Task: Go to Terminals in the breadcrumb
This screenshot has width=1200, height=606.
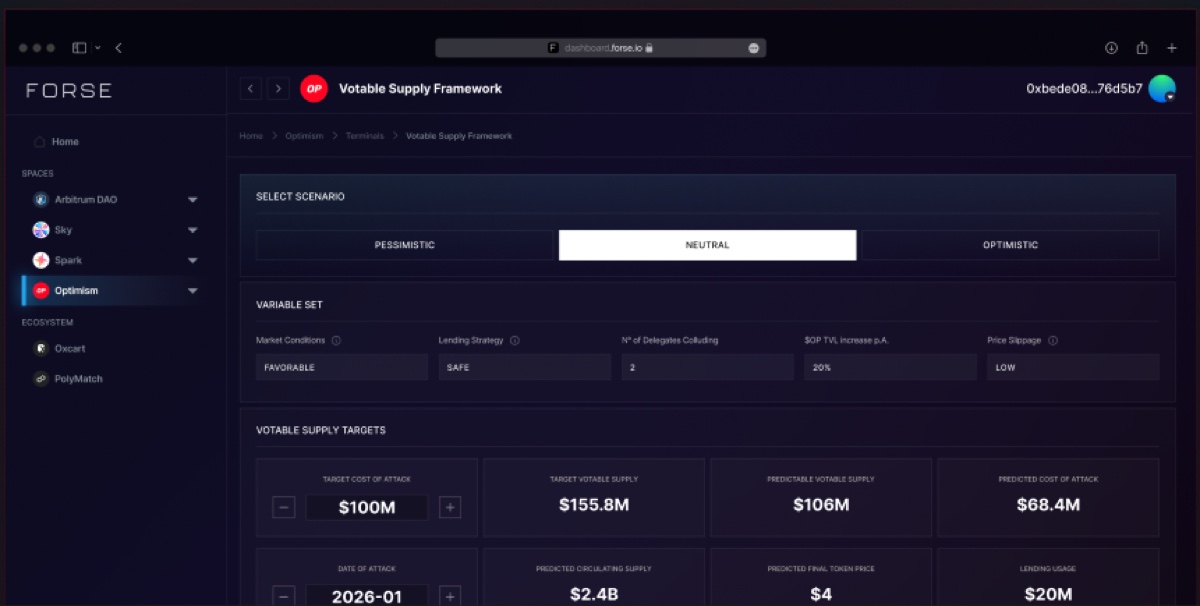Action: [x=365, y=136]
